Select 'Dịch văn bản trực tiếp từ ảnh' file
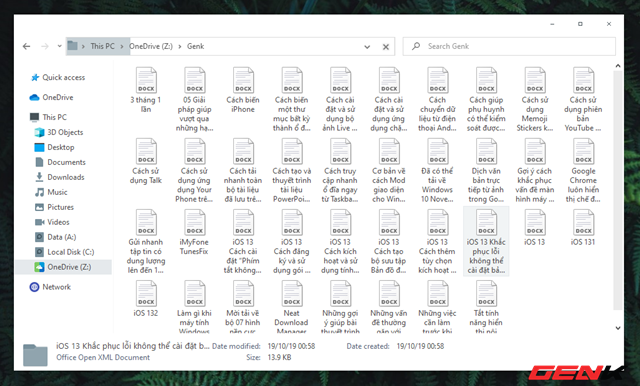This screenshot has width=640, height=386. tap(486, 171)
